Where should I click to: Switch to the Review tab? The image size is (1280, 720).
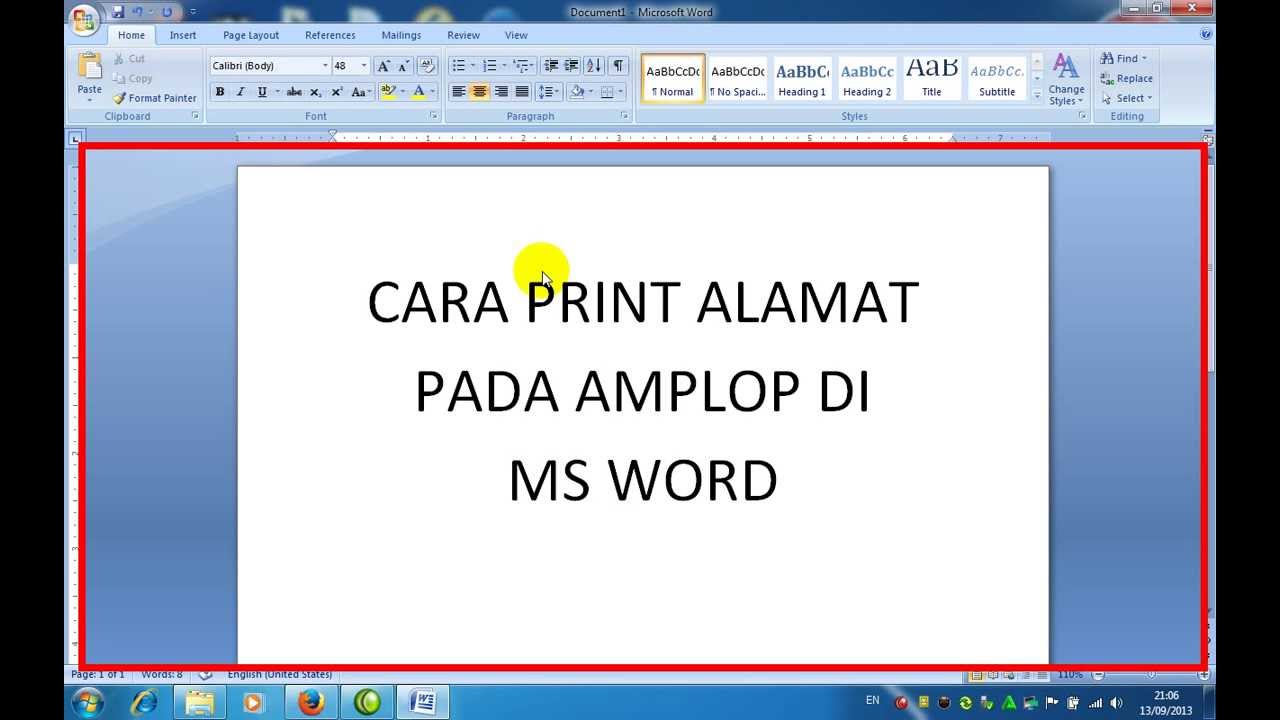click(463, 35)
